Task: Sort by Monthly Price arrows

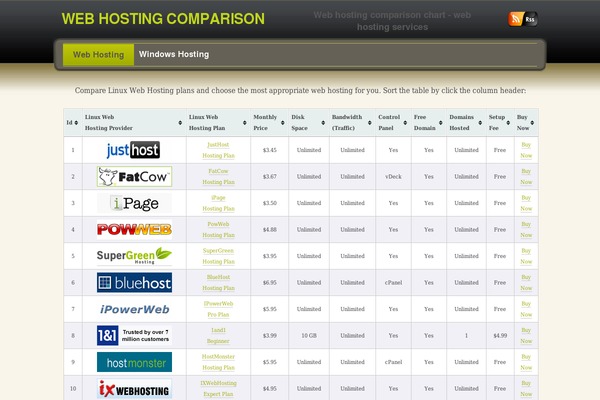Action: [283, 122]
